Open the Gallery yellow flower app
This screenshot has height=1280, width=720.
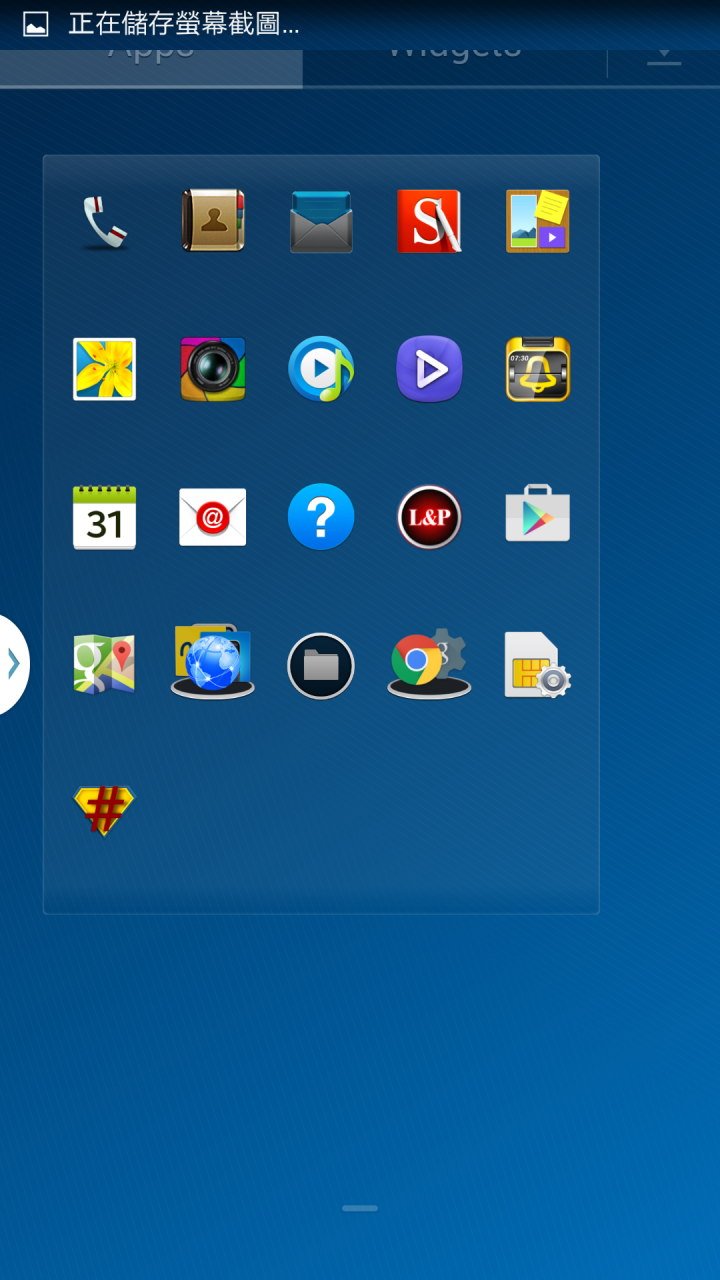point(105,369)
